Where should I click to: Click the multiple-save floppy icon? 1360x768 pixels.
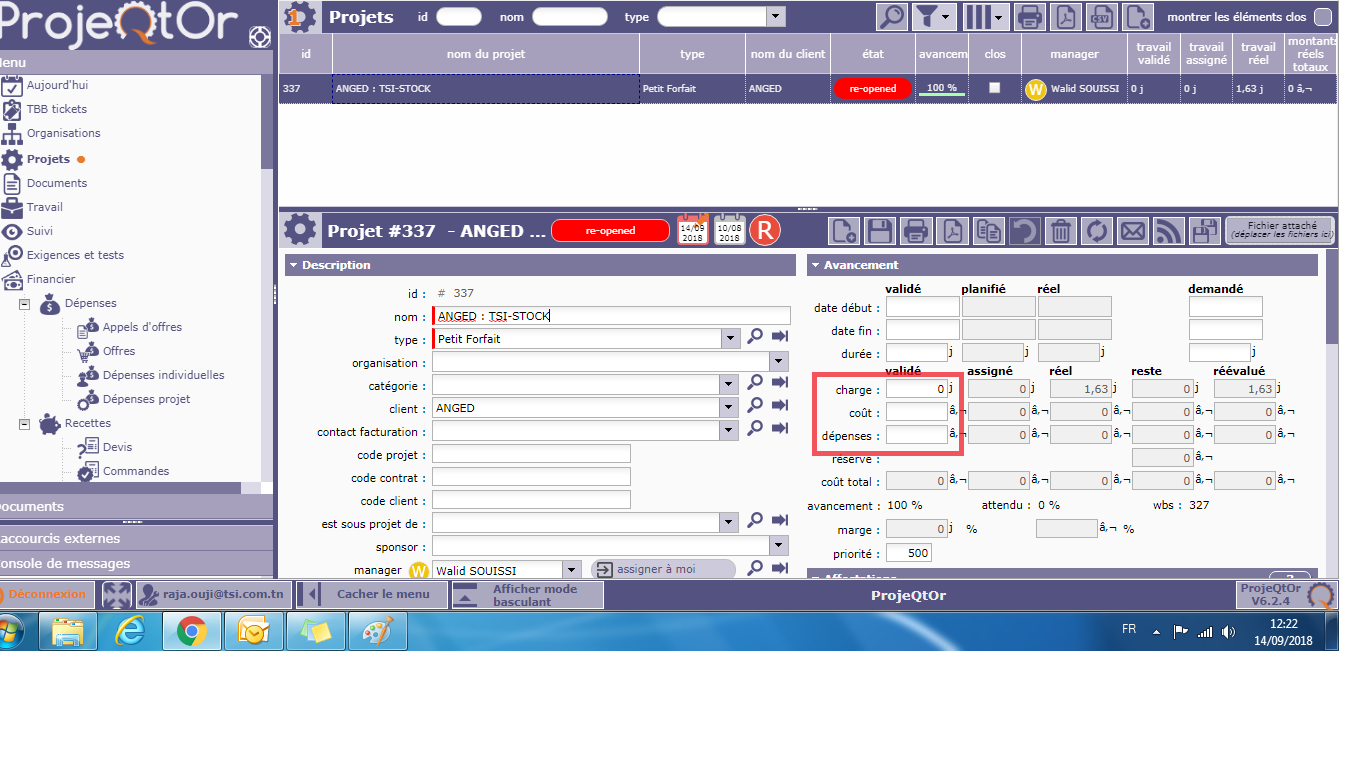pos(1205,231)
